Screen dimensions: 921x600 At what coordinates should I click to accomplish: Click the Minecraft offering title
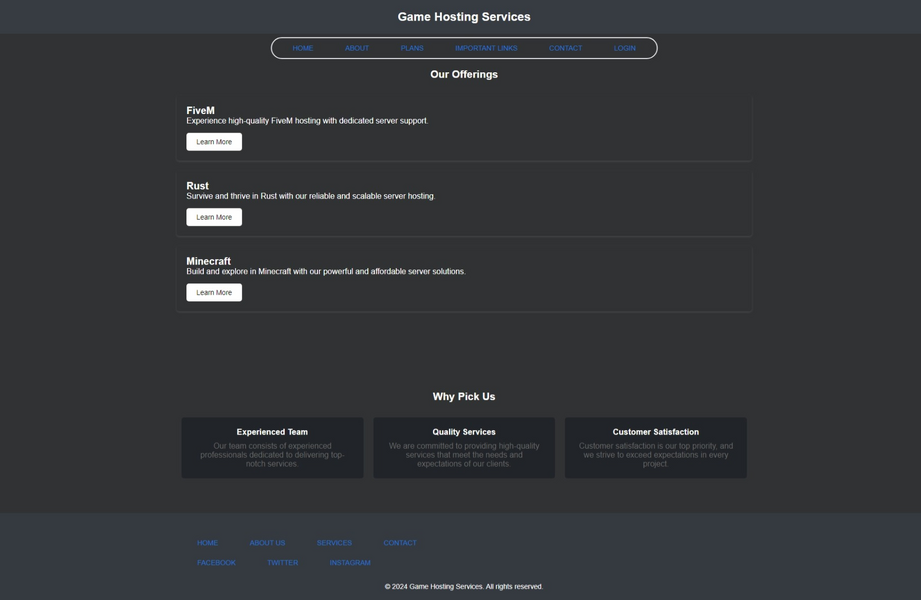pos(209,261)
